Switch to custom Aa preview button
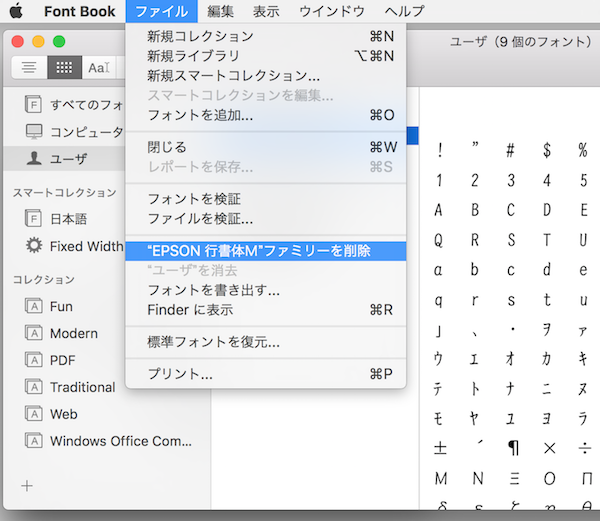600x521 pixels. pyautogui.click(x=99, y=67)
